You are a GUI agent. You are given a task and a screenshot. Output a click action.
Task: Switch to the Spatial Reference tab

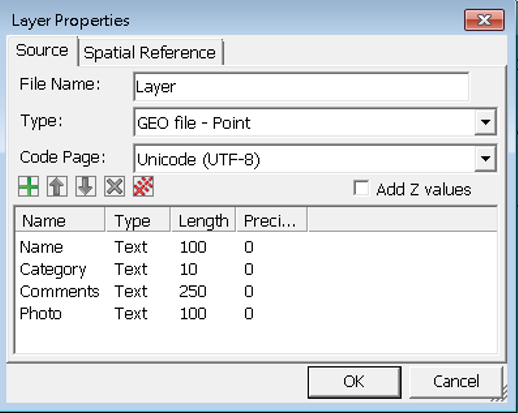(150, 53)
